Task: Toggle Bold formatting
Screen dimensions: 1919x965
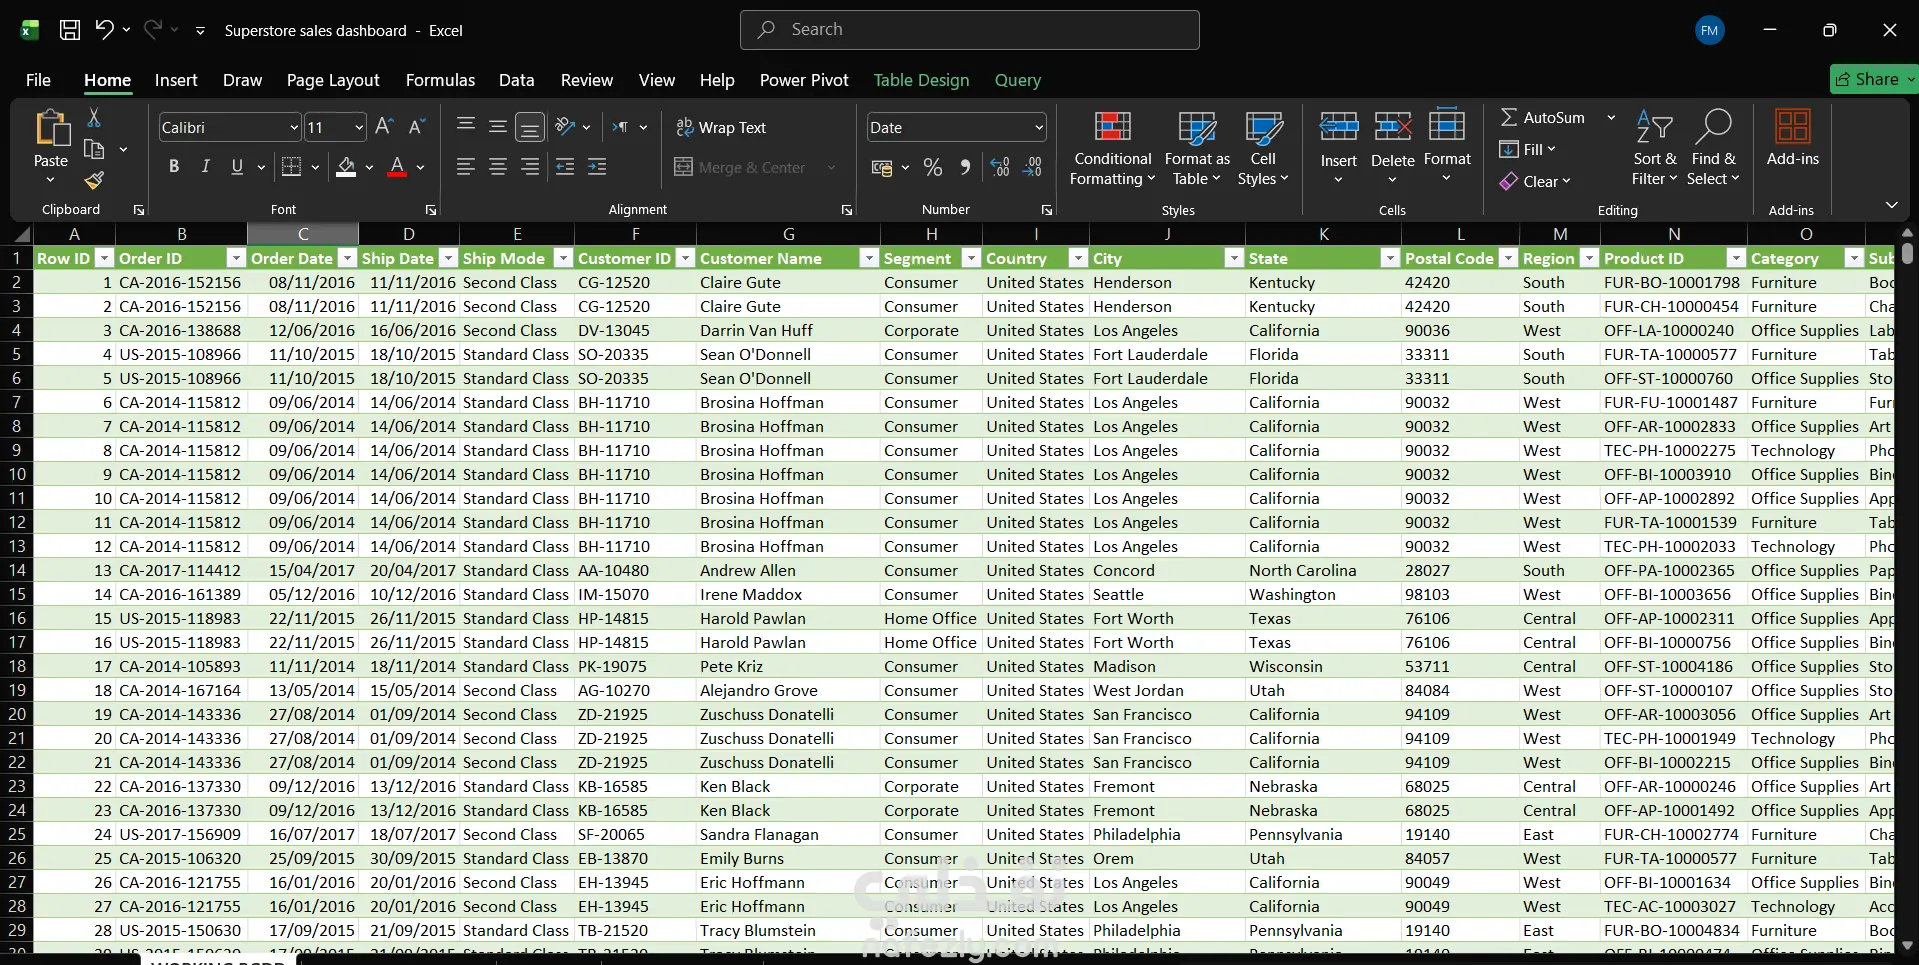Action: click(x=174, y=167)
